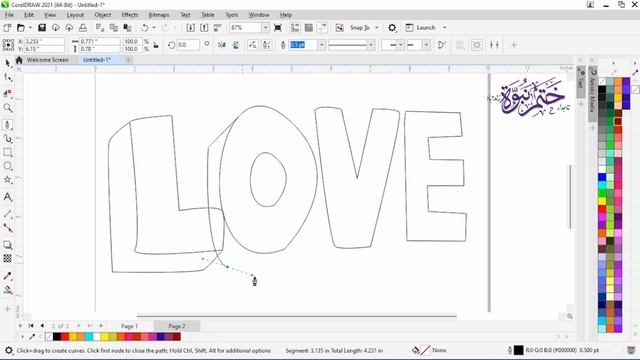Pick yellow swatch in right palette
This screenshot has width=640, height=360.
coord(602,201)
